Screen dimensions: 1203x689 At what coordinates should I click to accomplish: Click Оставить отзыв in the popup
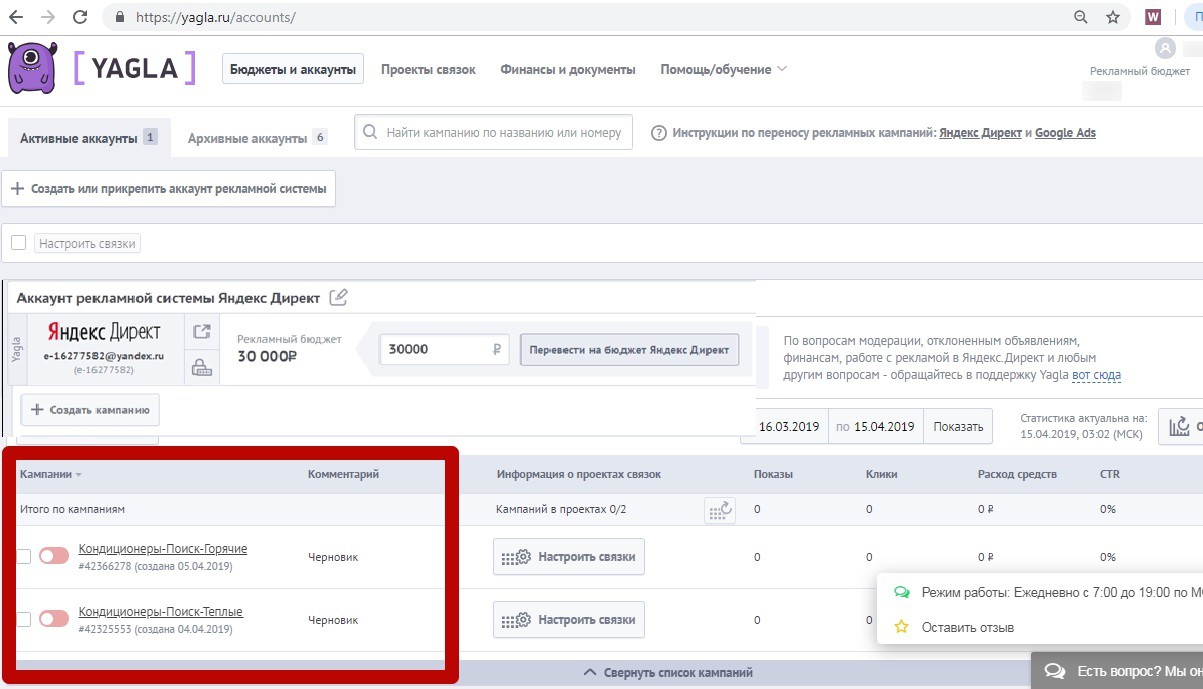(x=968, y=627)
